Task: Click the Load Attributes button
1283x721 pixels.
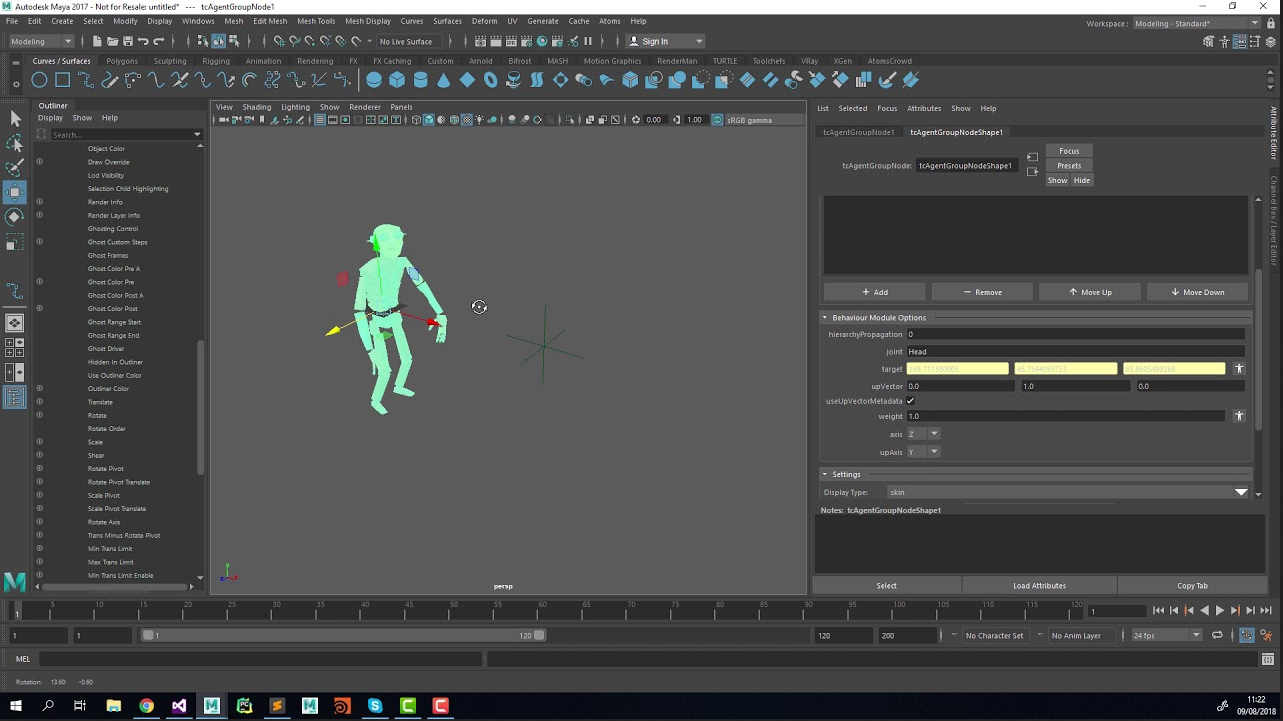Action: pos(1039,586)
